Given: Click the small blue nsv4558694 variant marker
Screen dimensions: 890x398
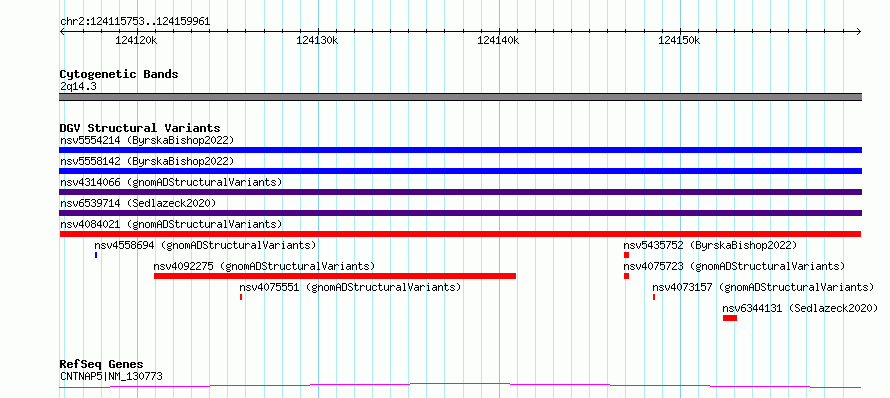Looking at the screenshot, I should pos(96,255).
